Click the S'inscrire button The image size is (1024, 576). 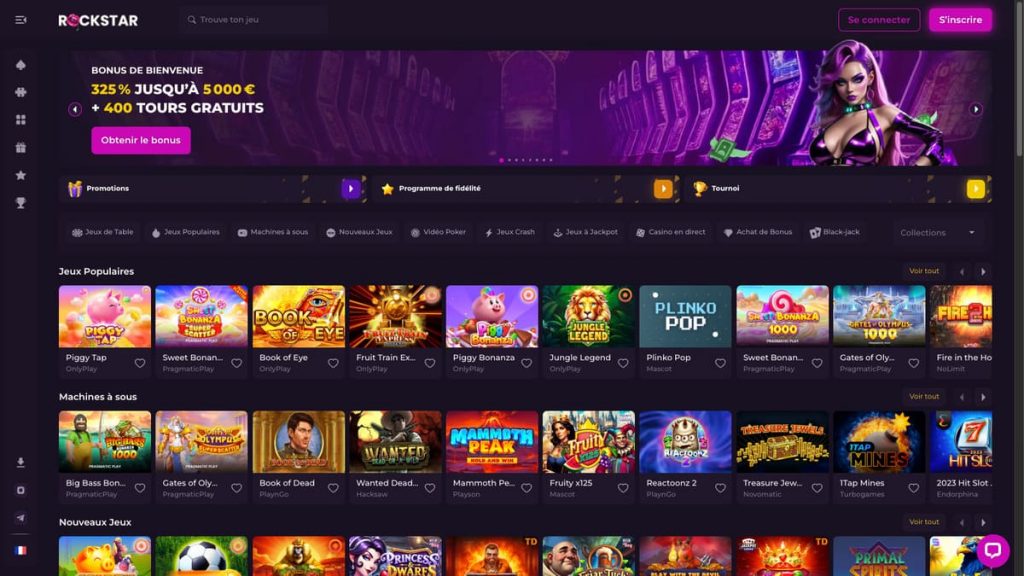click(960, 20)
